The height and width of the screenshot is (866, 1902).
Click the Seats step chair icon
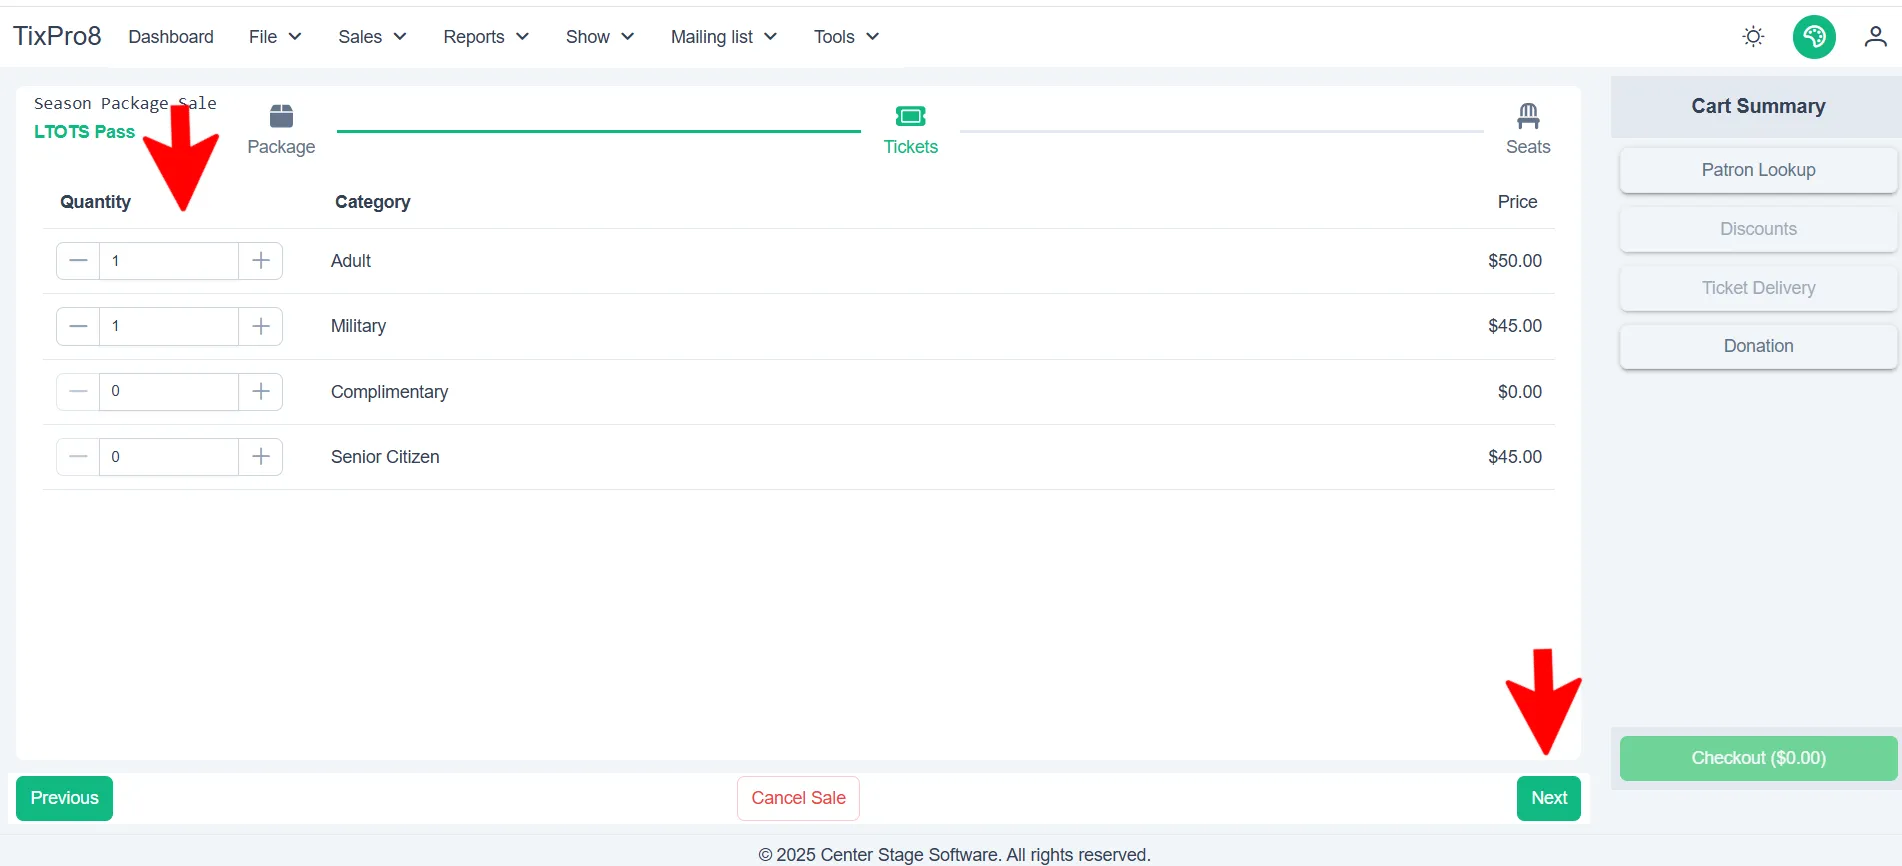coord(1528,116)
